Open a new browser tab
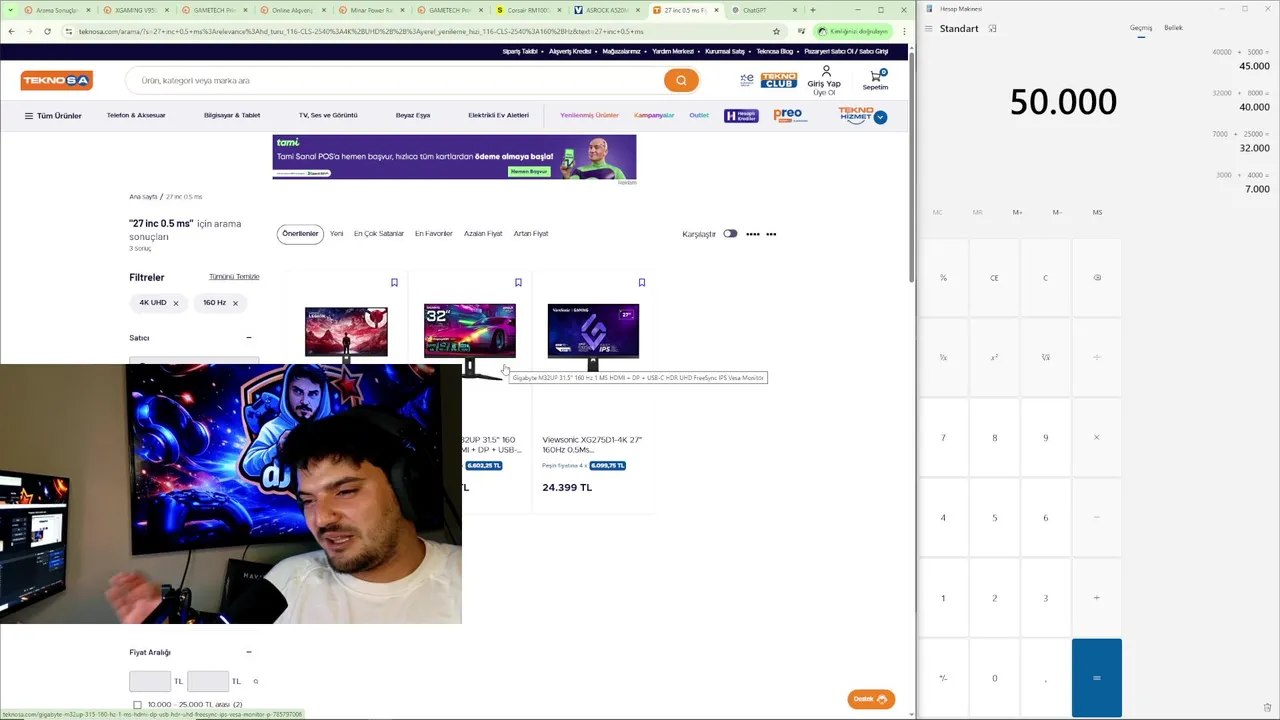Viewport: 1280px width, 720px height. 812,10
